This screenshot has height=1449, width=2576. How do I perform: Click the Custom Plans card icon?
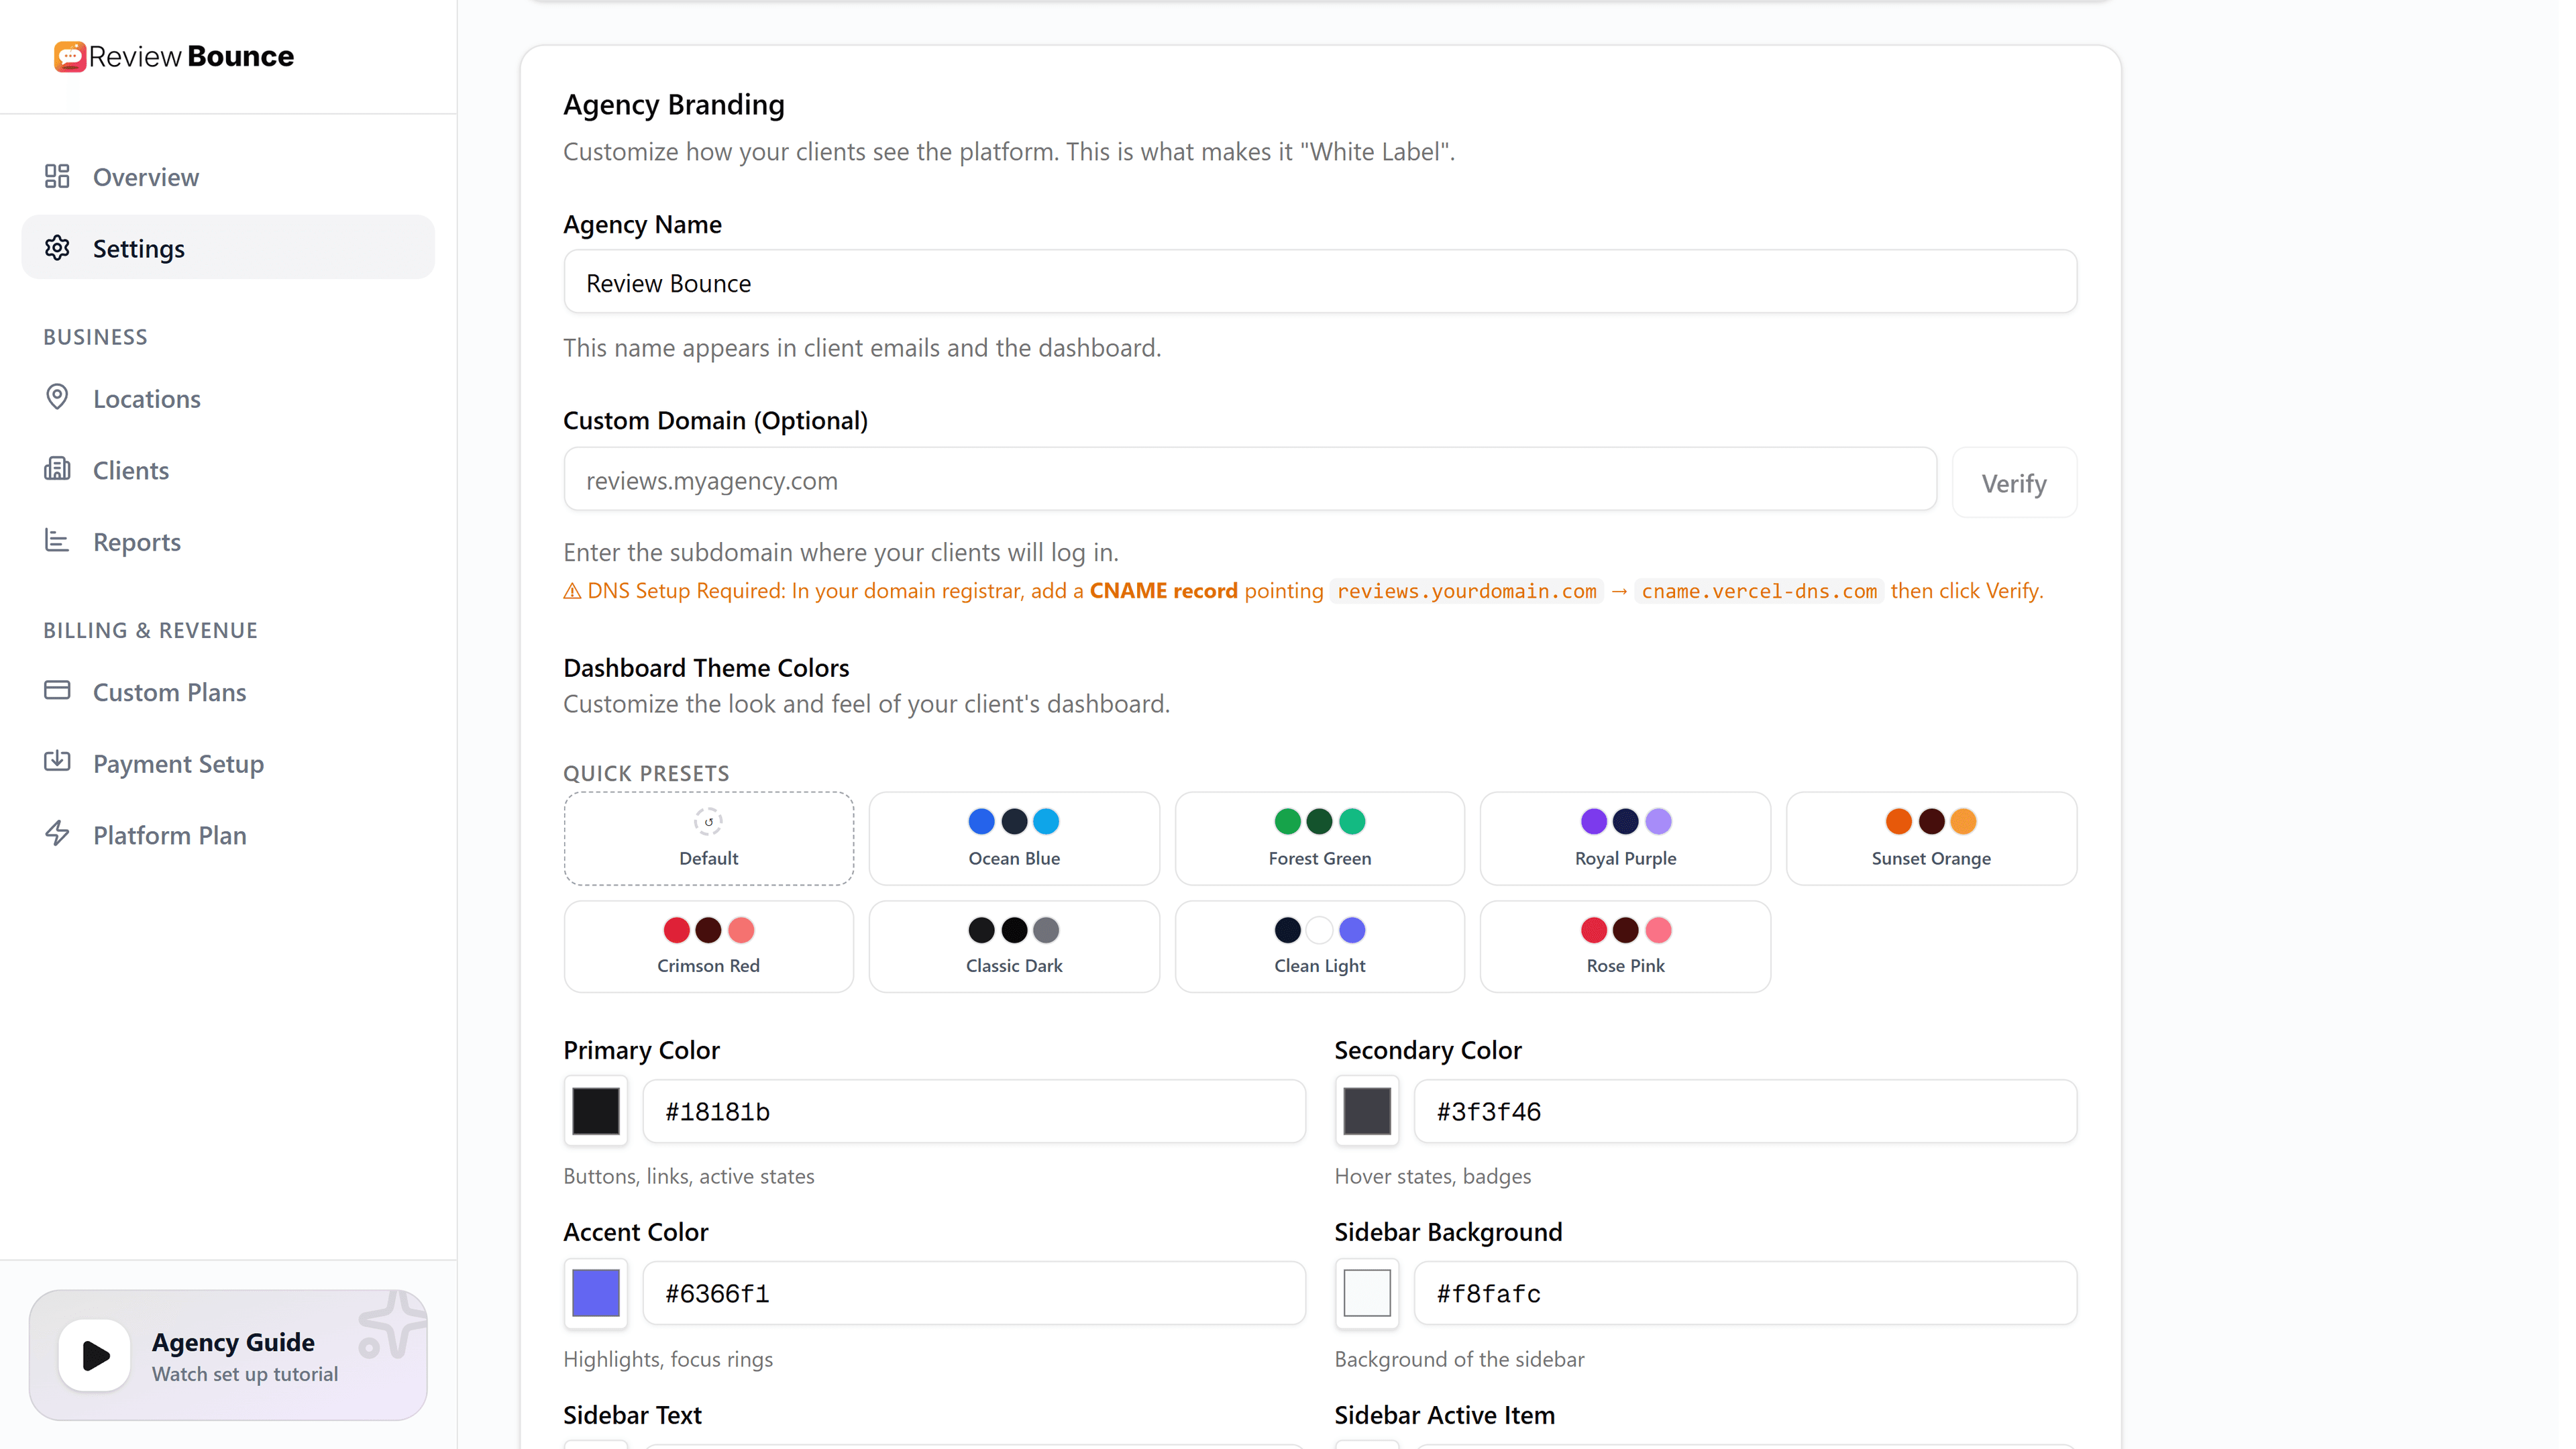coord(57,690)
